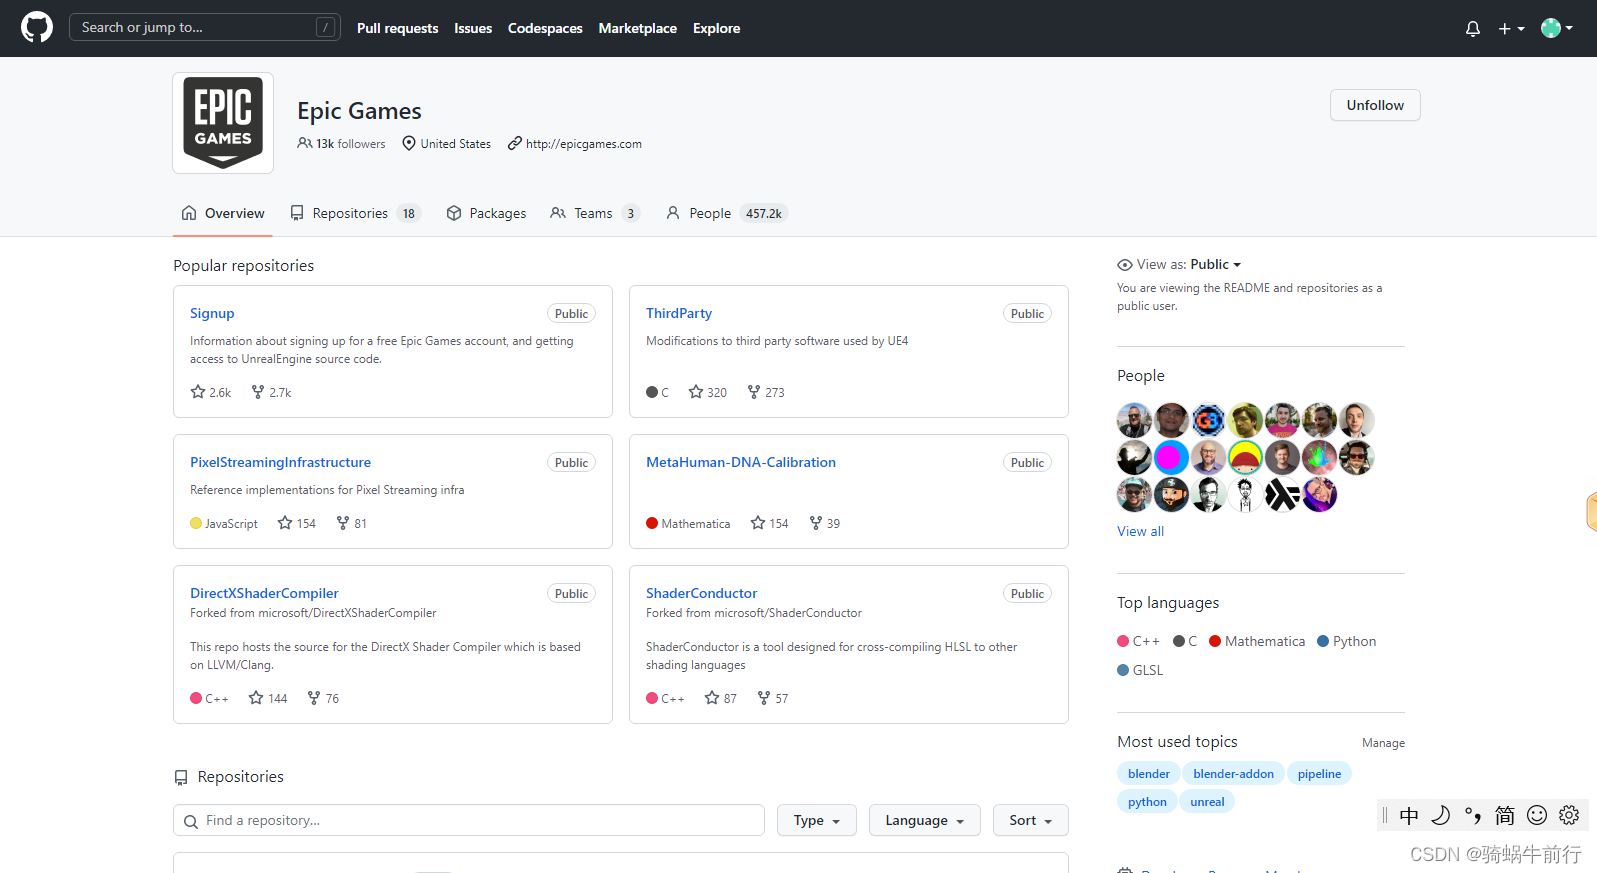Open the ThirdParty repository
Viewport: 1597px width, 873px height.
(x=679, y=313)
